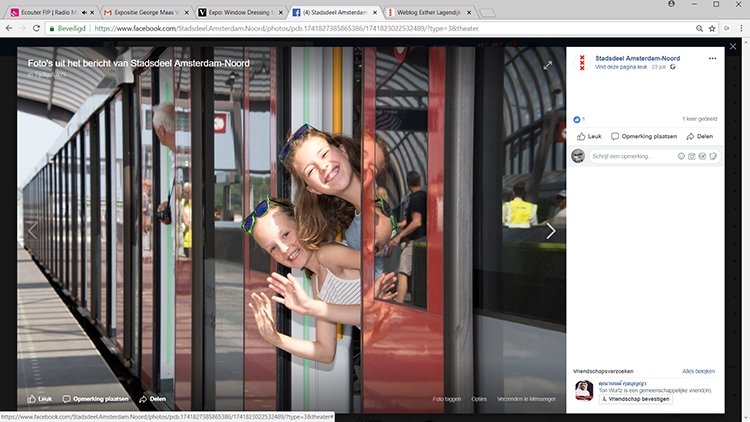Click Vind deze pagina leuk link
Viewport: 750px width, 422px height.
tap(621, 67)
